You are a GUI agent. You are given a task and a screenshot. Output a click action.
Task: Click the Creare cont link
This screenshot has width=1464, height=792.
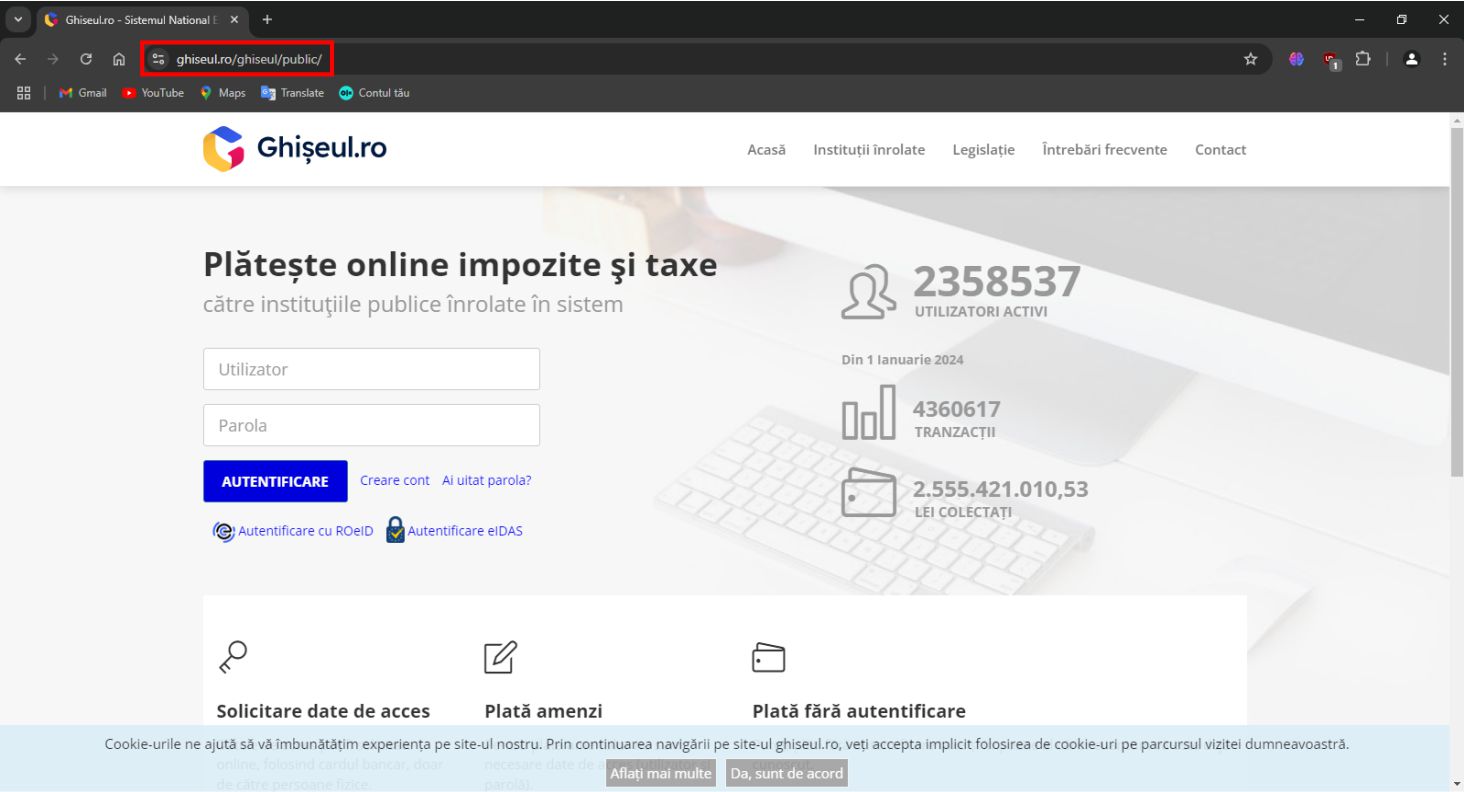(394, 480)
